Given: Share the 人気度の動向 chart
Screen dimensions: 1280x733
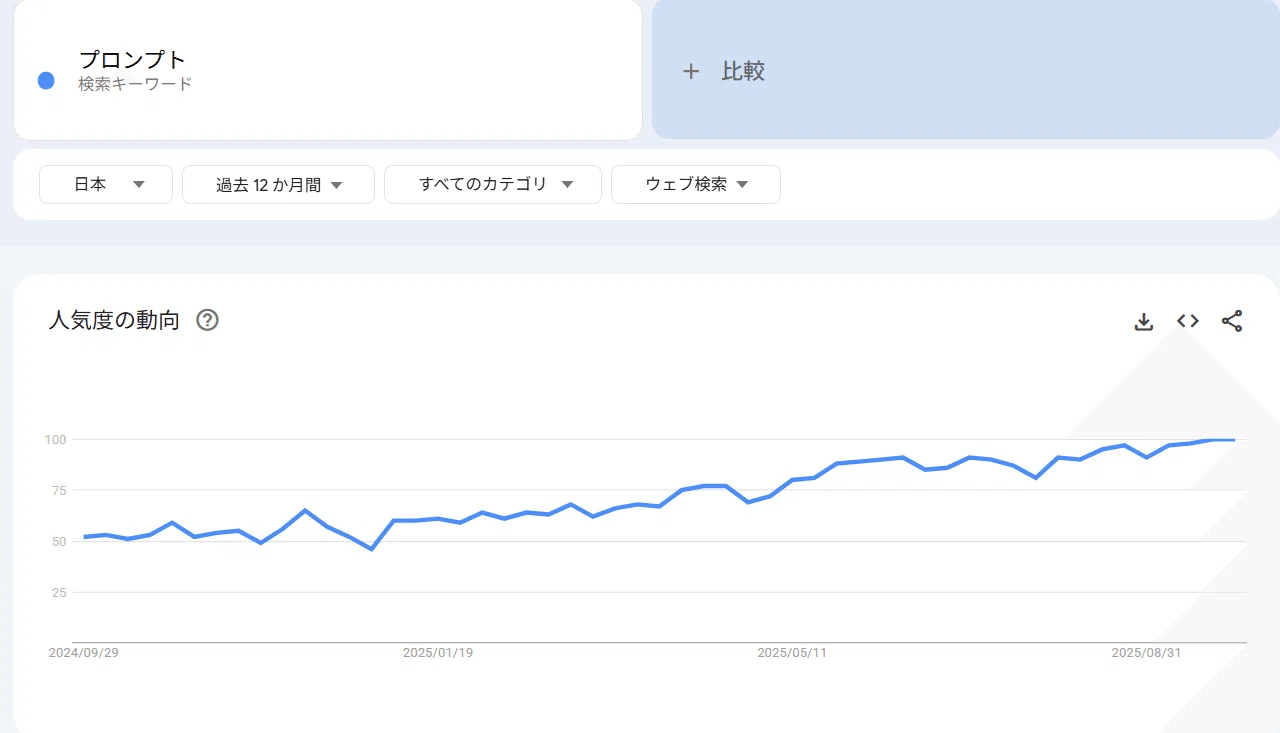Looking at the screenshot, I should (1232, 321).
